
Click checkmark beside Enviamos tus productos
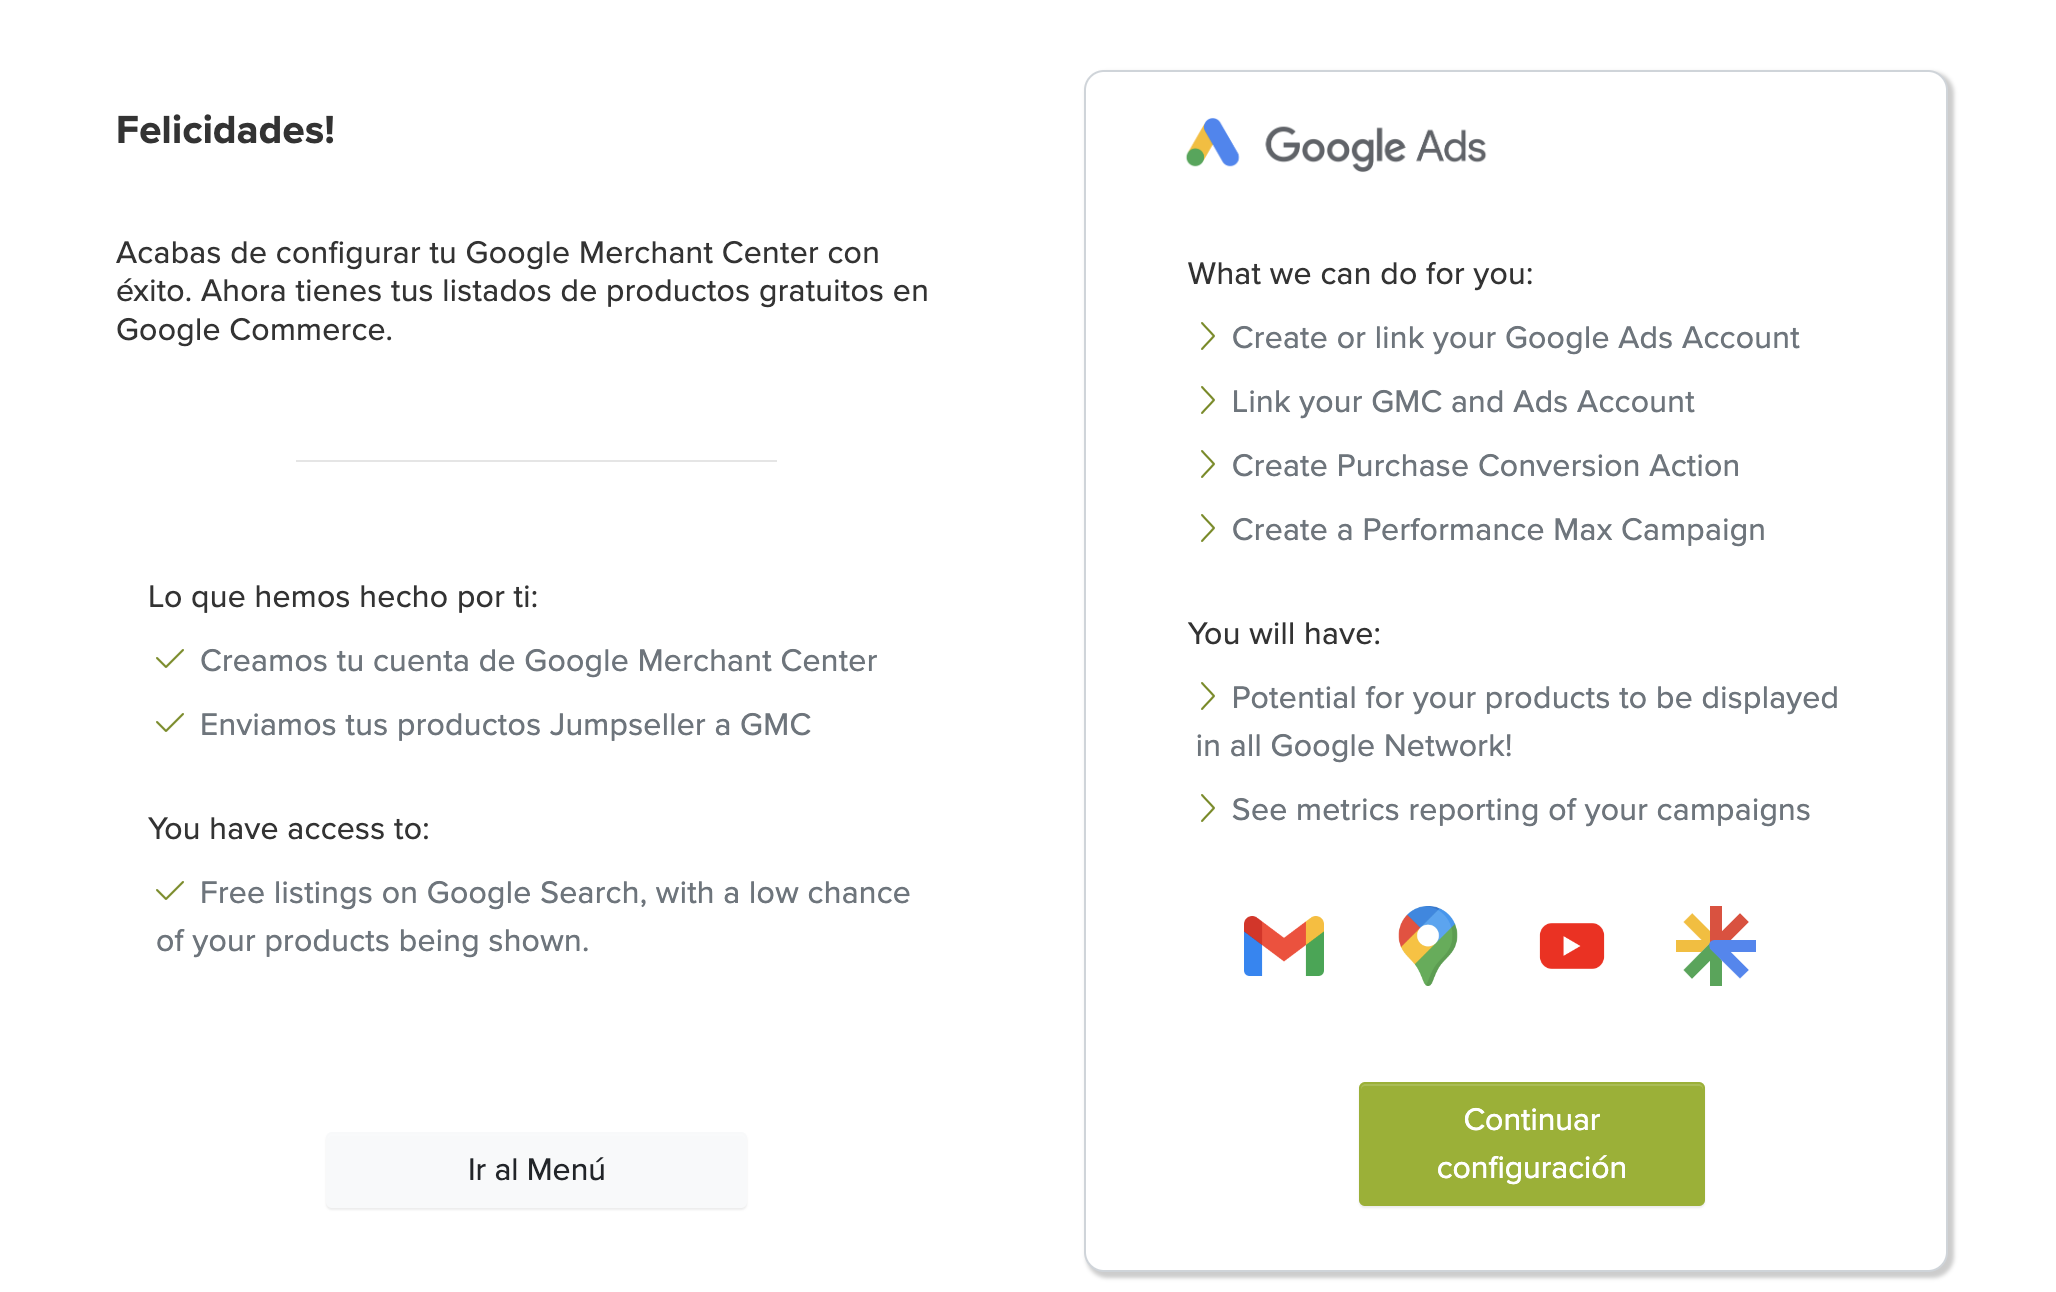[x=170, y=723]
